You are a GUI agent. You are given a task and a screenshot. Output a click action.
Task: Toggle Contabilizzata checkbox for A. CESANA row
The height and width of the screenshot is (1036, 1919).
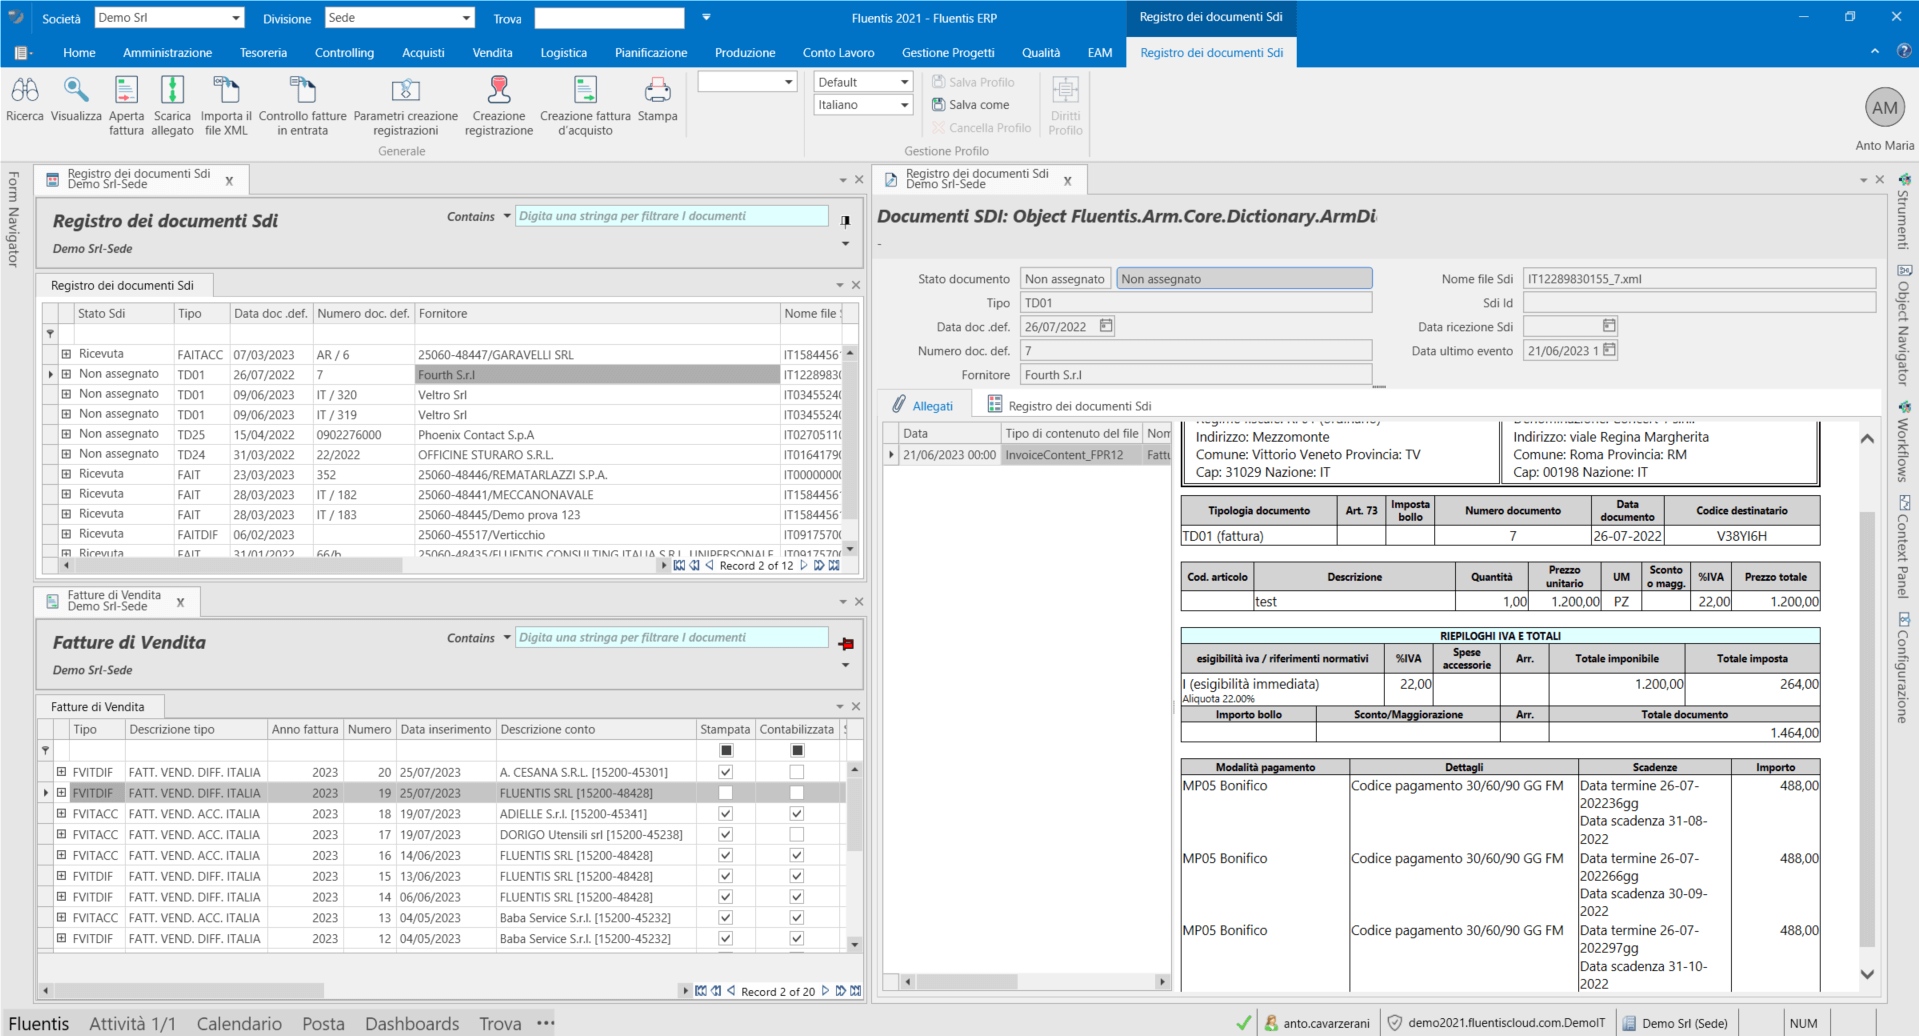pyautogui.click(x=797, y=772)
